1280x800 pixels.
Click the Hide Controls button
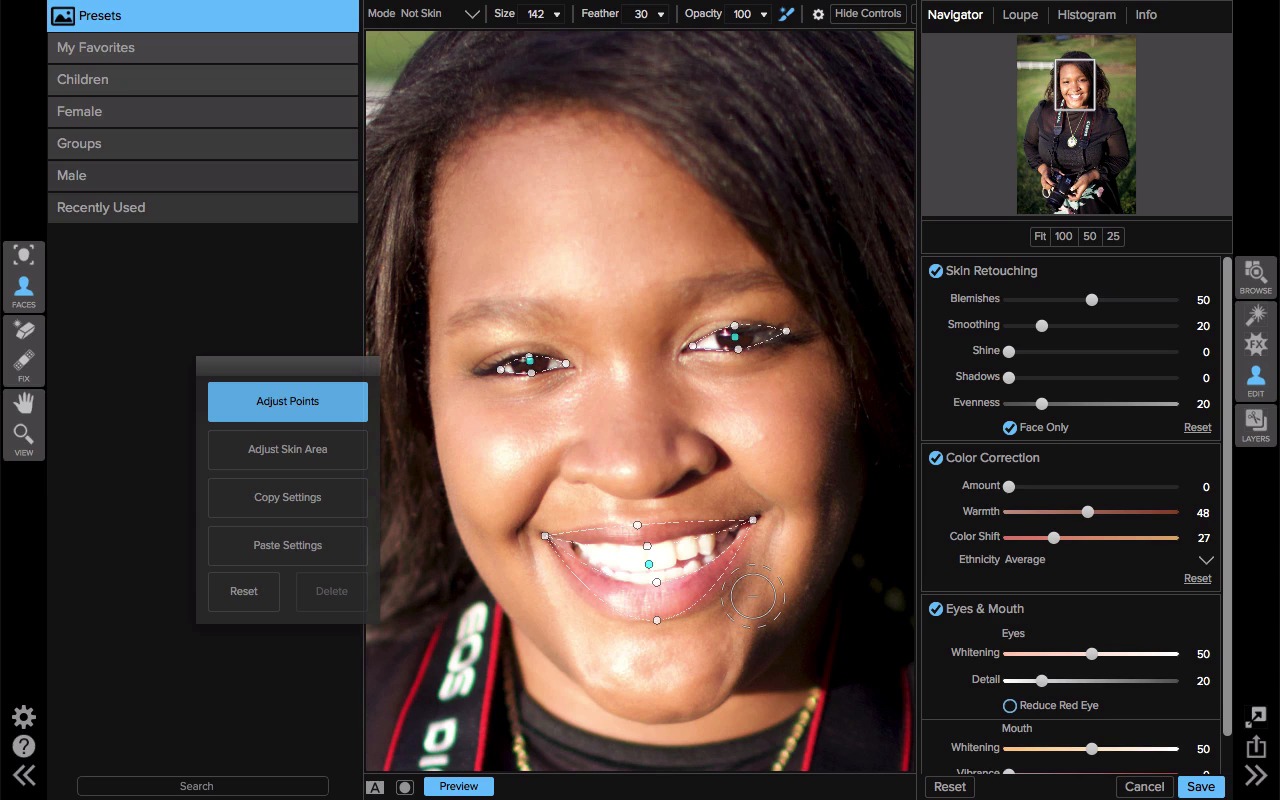[x=868, y=14]
